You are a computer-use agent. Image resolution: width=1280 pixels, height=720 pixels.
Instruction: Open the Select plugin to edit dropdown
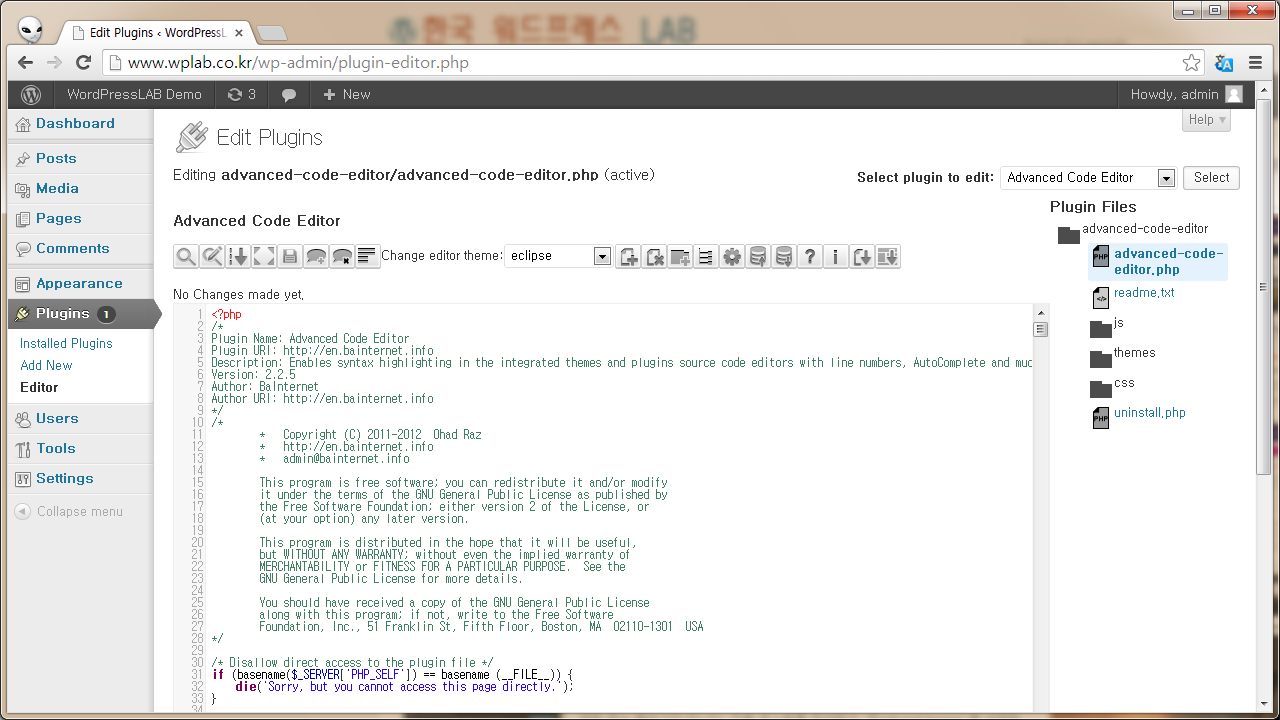tap(1087, 178)
